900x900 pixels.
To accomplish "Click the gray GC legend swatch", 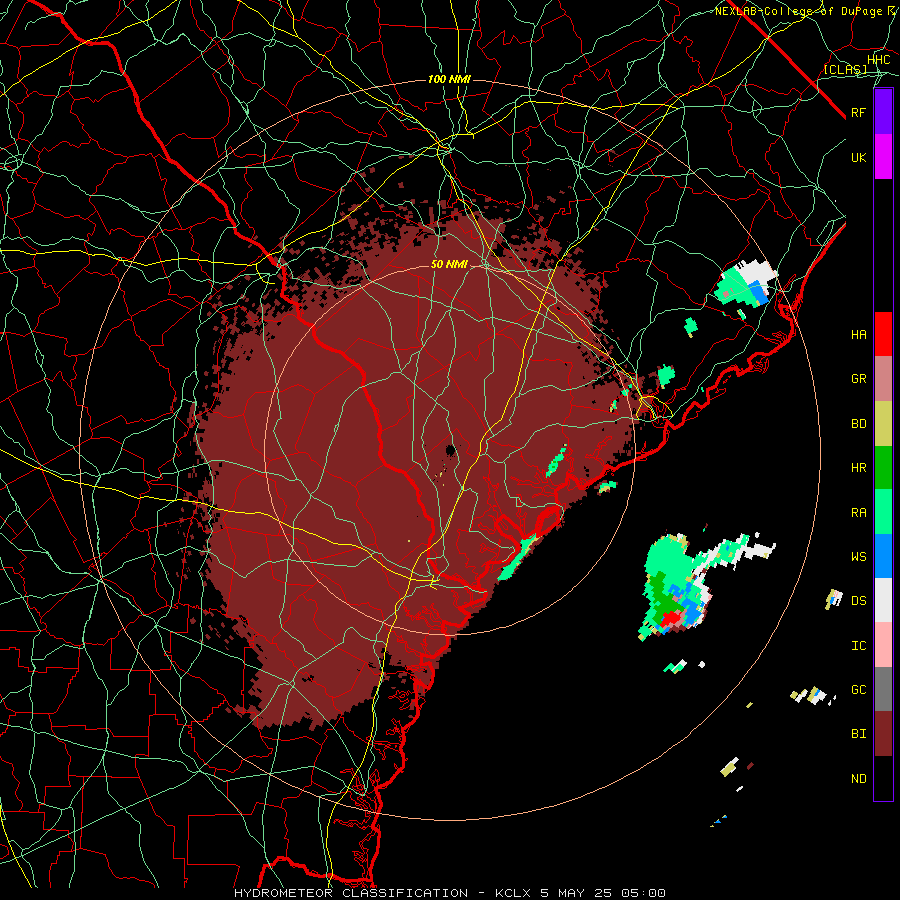I will pos(883,689).
